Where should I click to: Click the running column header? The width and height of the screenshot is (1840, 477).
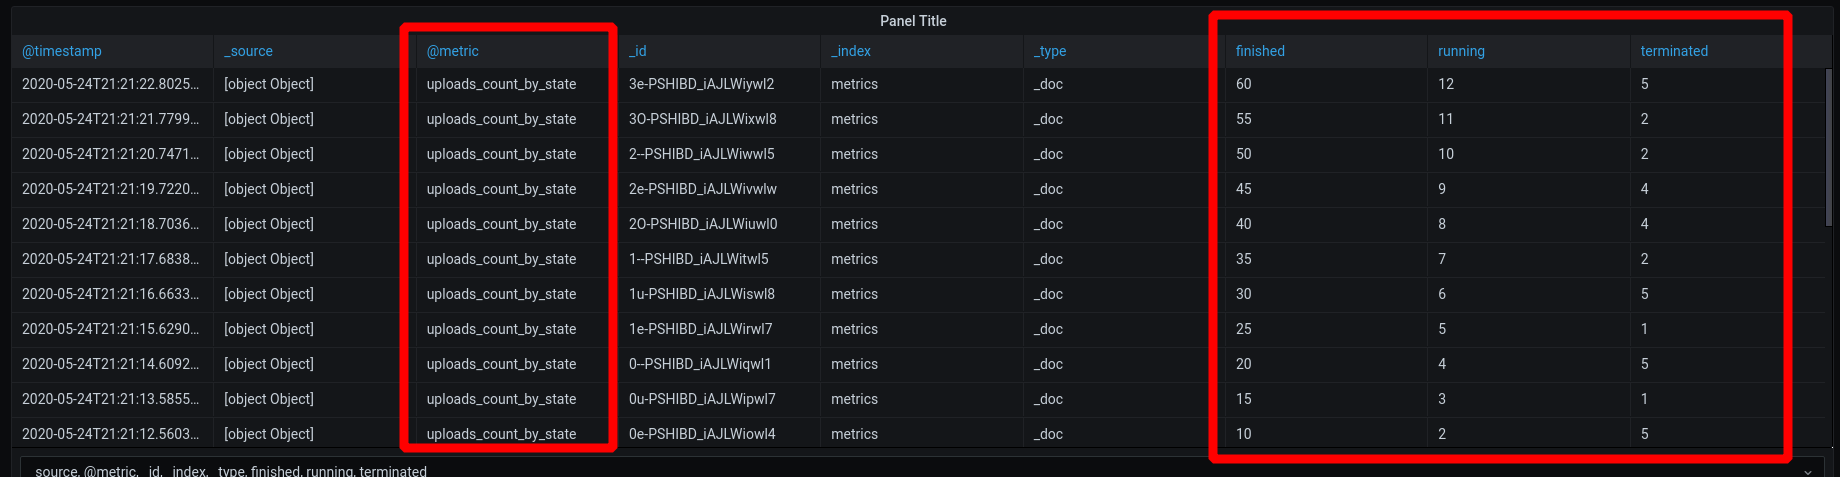click(x=1461, y=51)
